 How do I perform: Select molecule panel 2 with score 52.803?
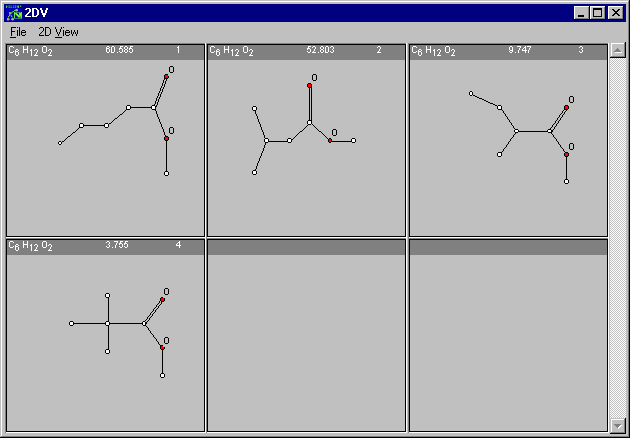pyautogui.click(x=307, y=140)
